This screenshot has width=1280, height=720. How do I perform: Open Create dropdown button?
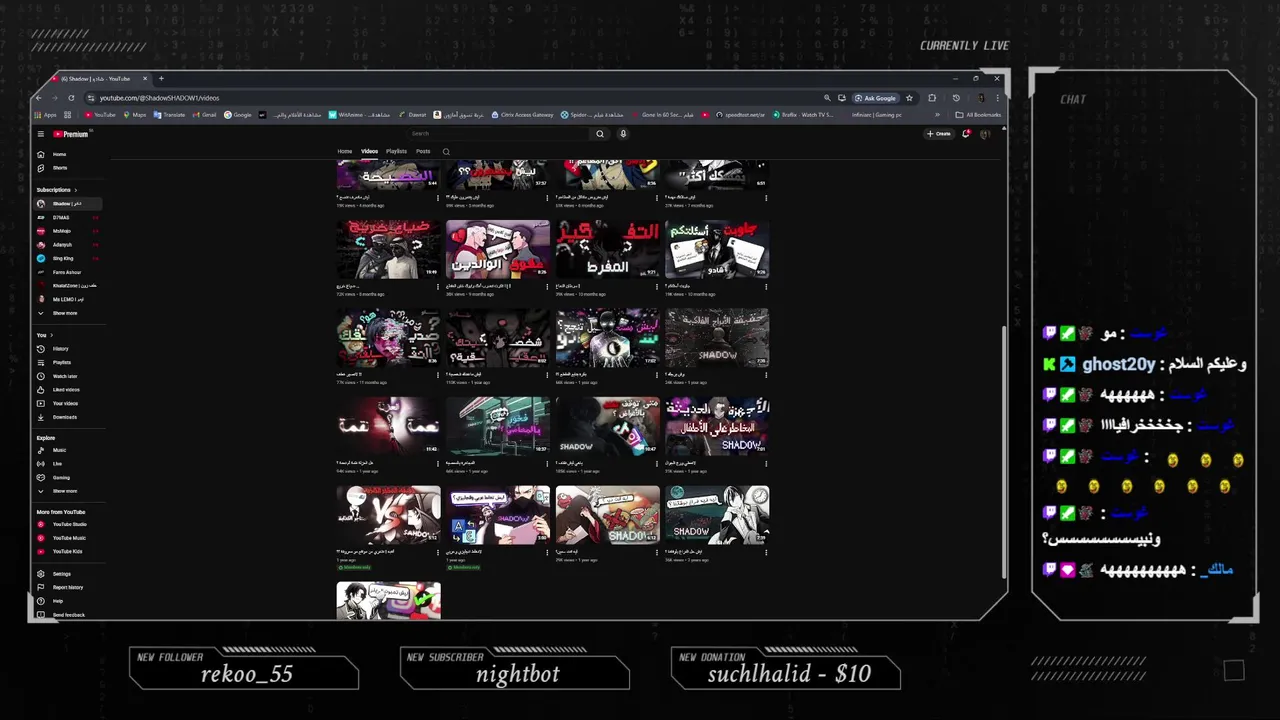(938, 134)
